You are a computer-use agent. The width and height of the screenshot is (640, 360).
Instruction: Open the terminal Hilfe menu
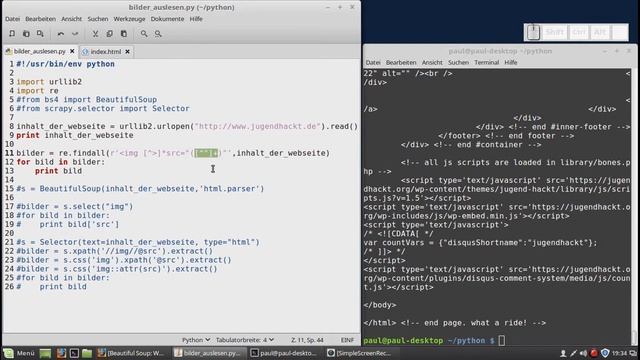coord(511,62)
